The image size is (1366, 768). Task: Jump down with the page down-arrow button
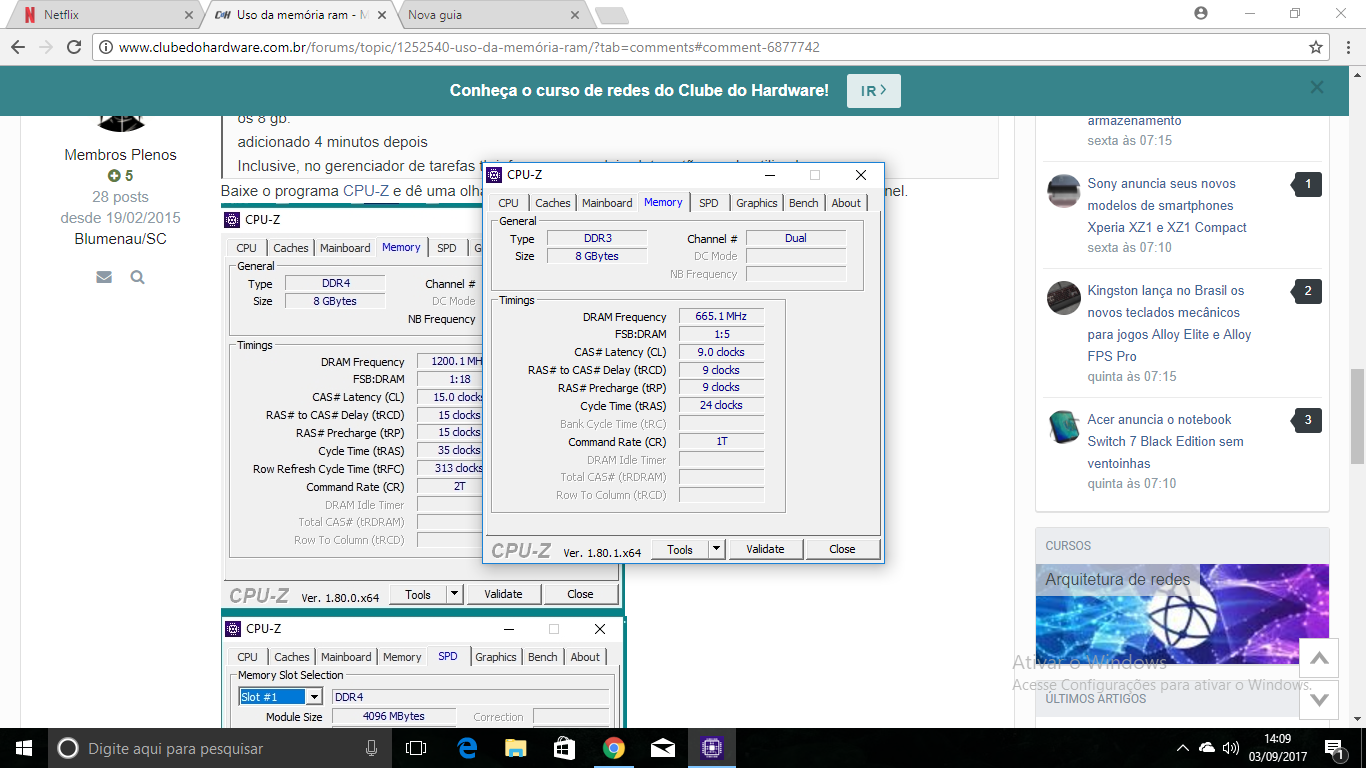[x=1319, y=699]
